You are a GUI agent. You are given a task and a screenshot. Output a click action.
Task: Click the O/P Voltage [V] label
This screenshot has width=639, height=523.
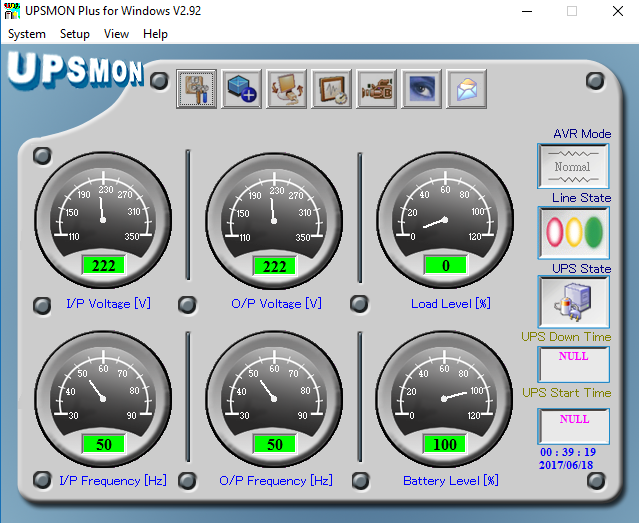click(276, 304)
